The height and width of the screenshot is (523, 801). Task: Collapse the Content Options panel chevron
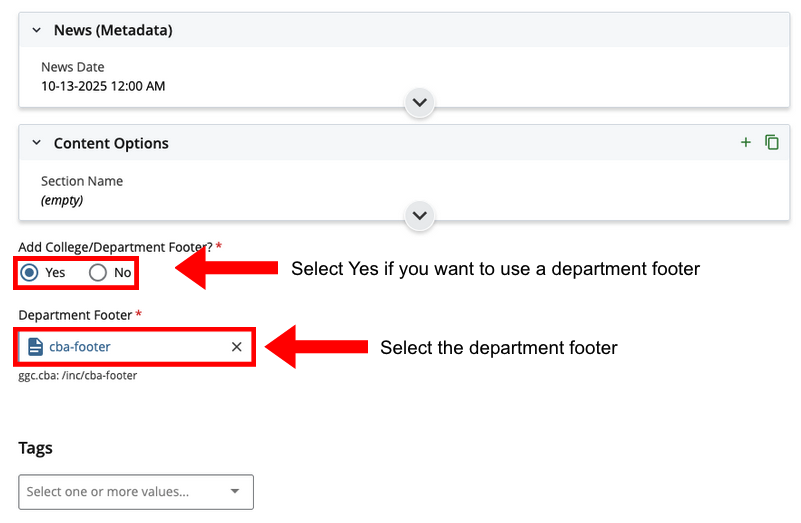coord(37,144)
